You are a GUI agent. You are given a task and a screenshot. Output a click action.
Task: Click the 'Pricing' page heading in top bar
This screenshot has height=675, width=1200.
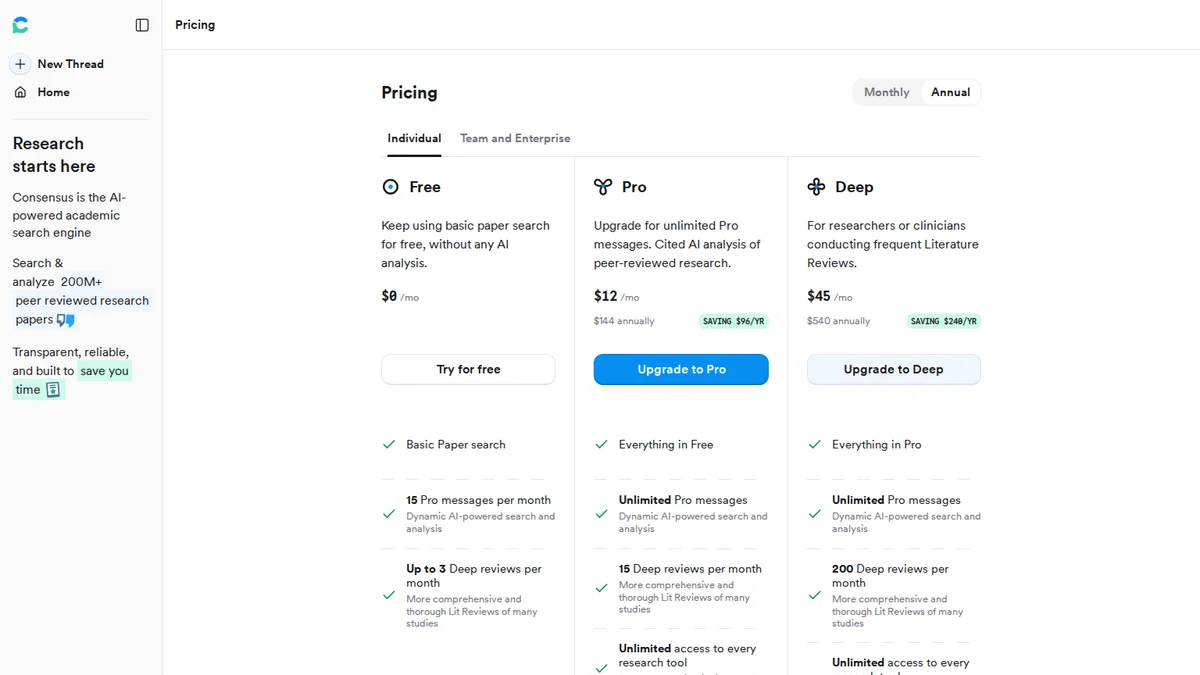pyautogui.click(x=195, y=25)
